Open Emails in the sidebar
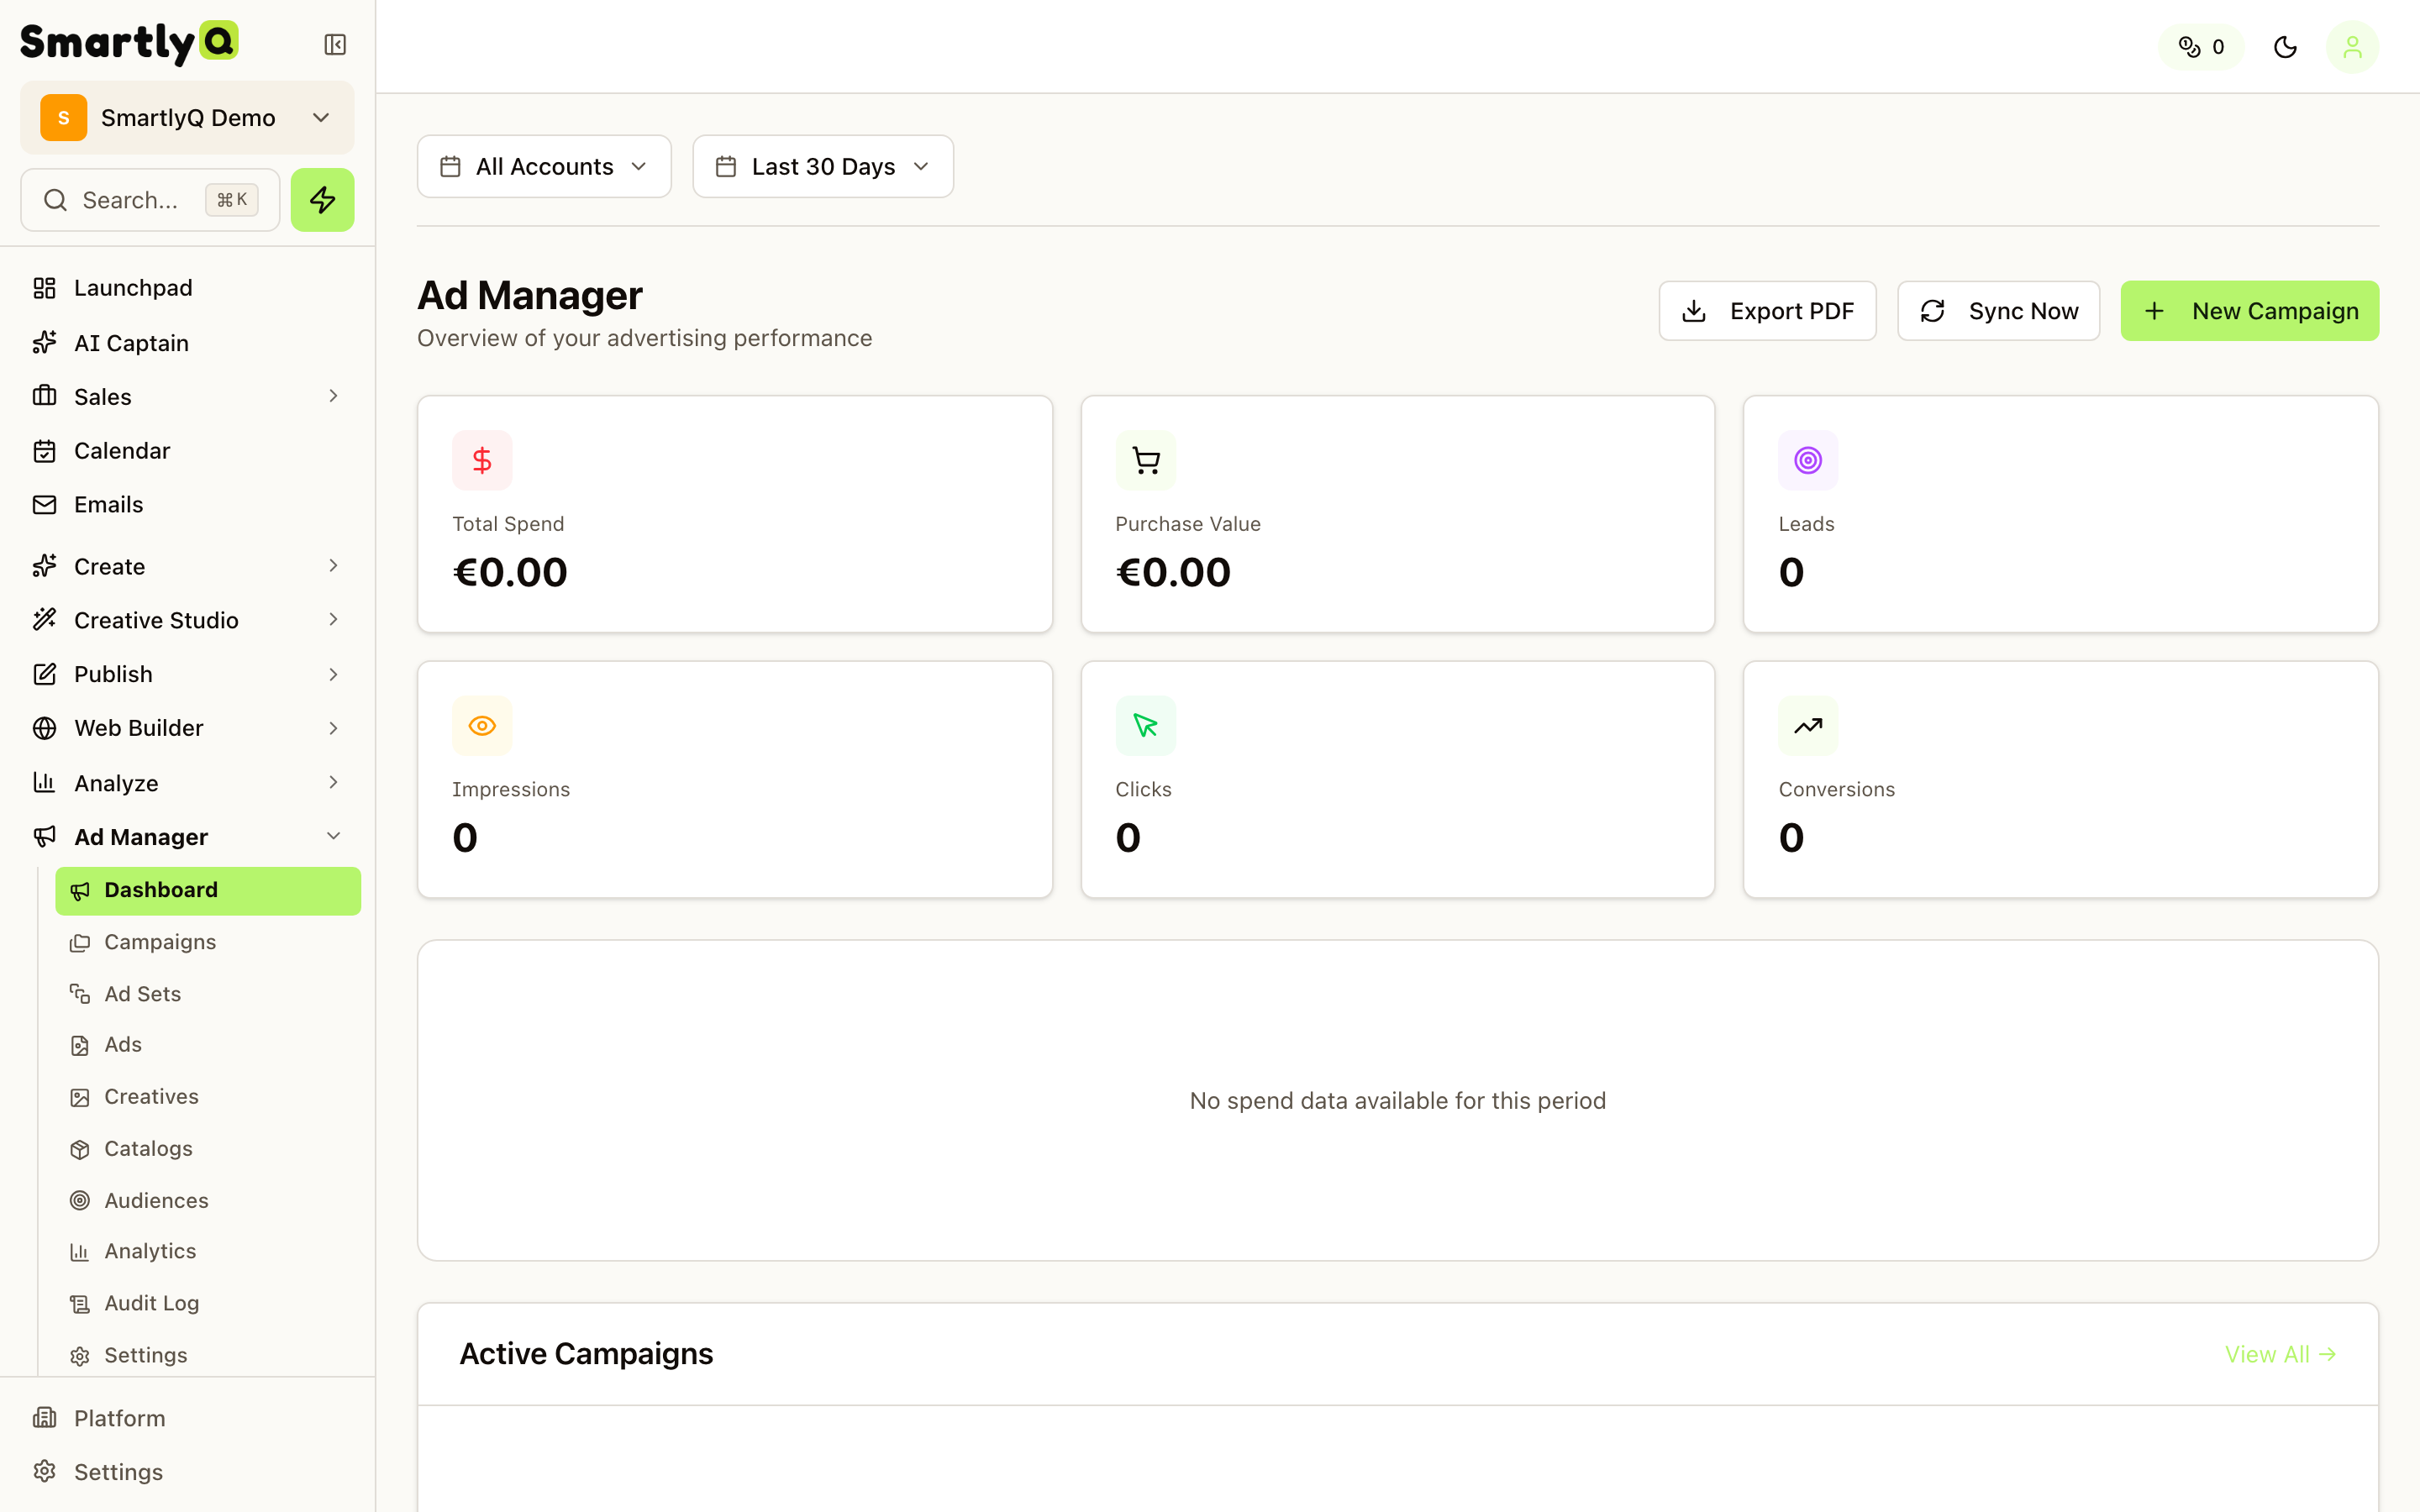The width and height of the screenshot is (2420, 1512). pyautogui.click(x=187, y=505)
